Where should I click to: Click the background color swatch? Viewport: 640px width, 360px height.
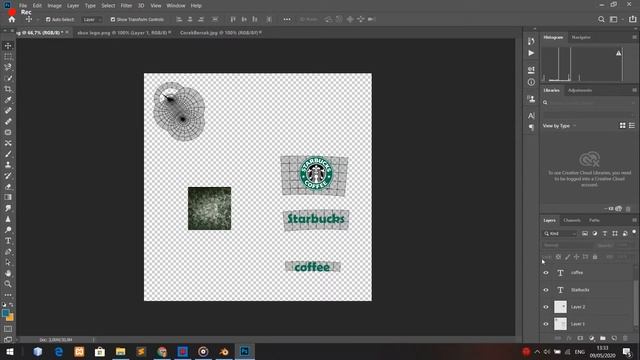click(x=11, y=317)
